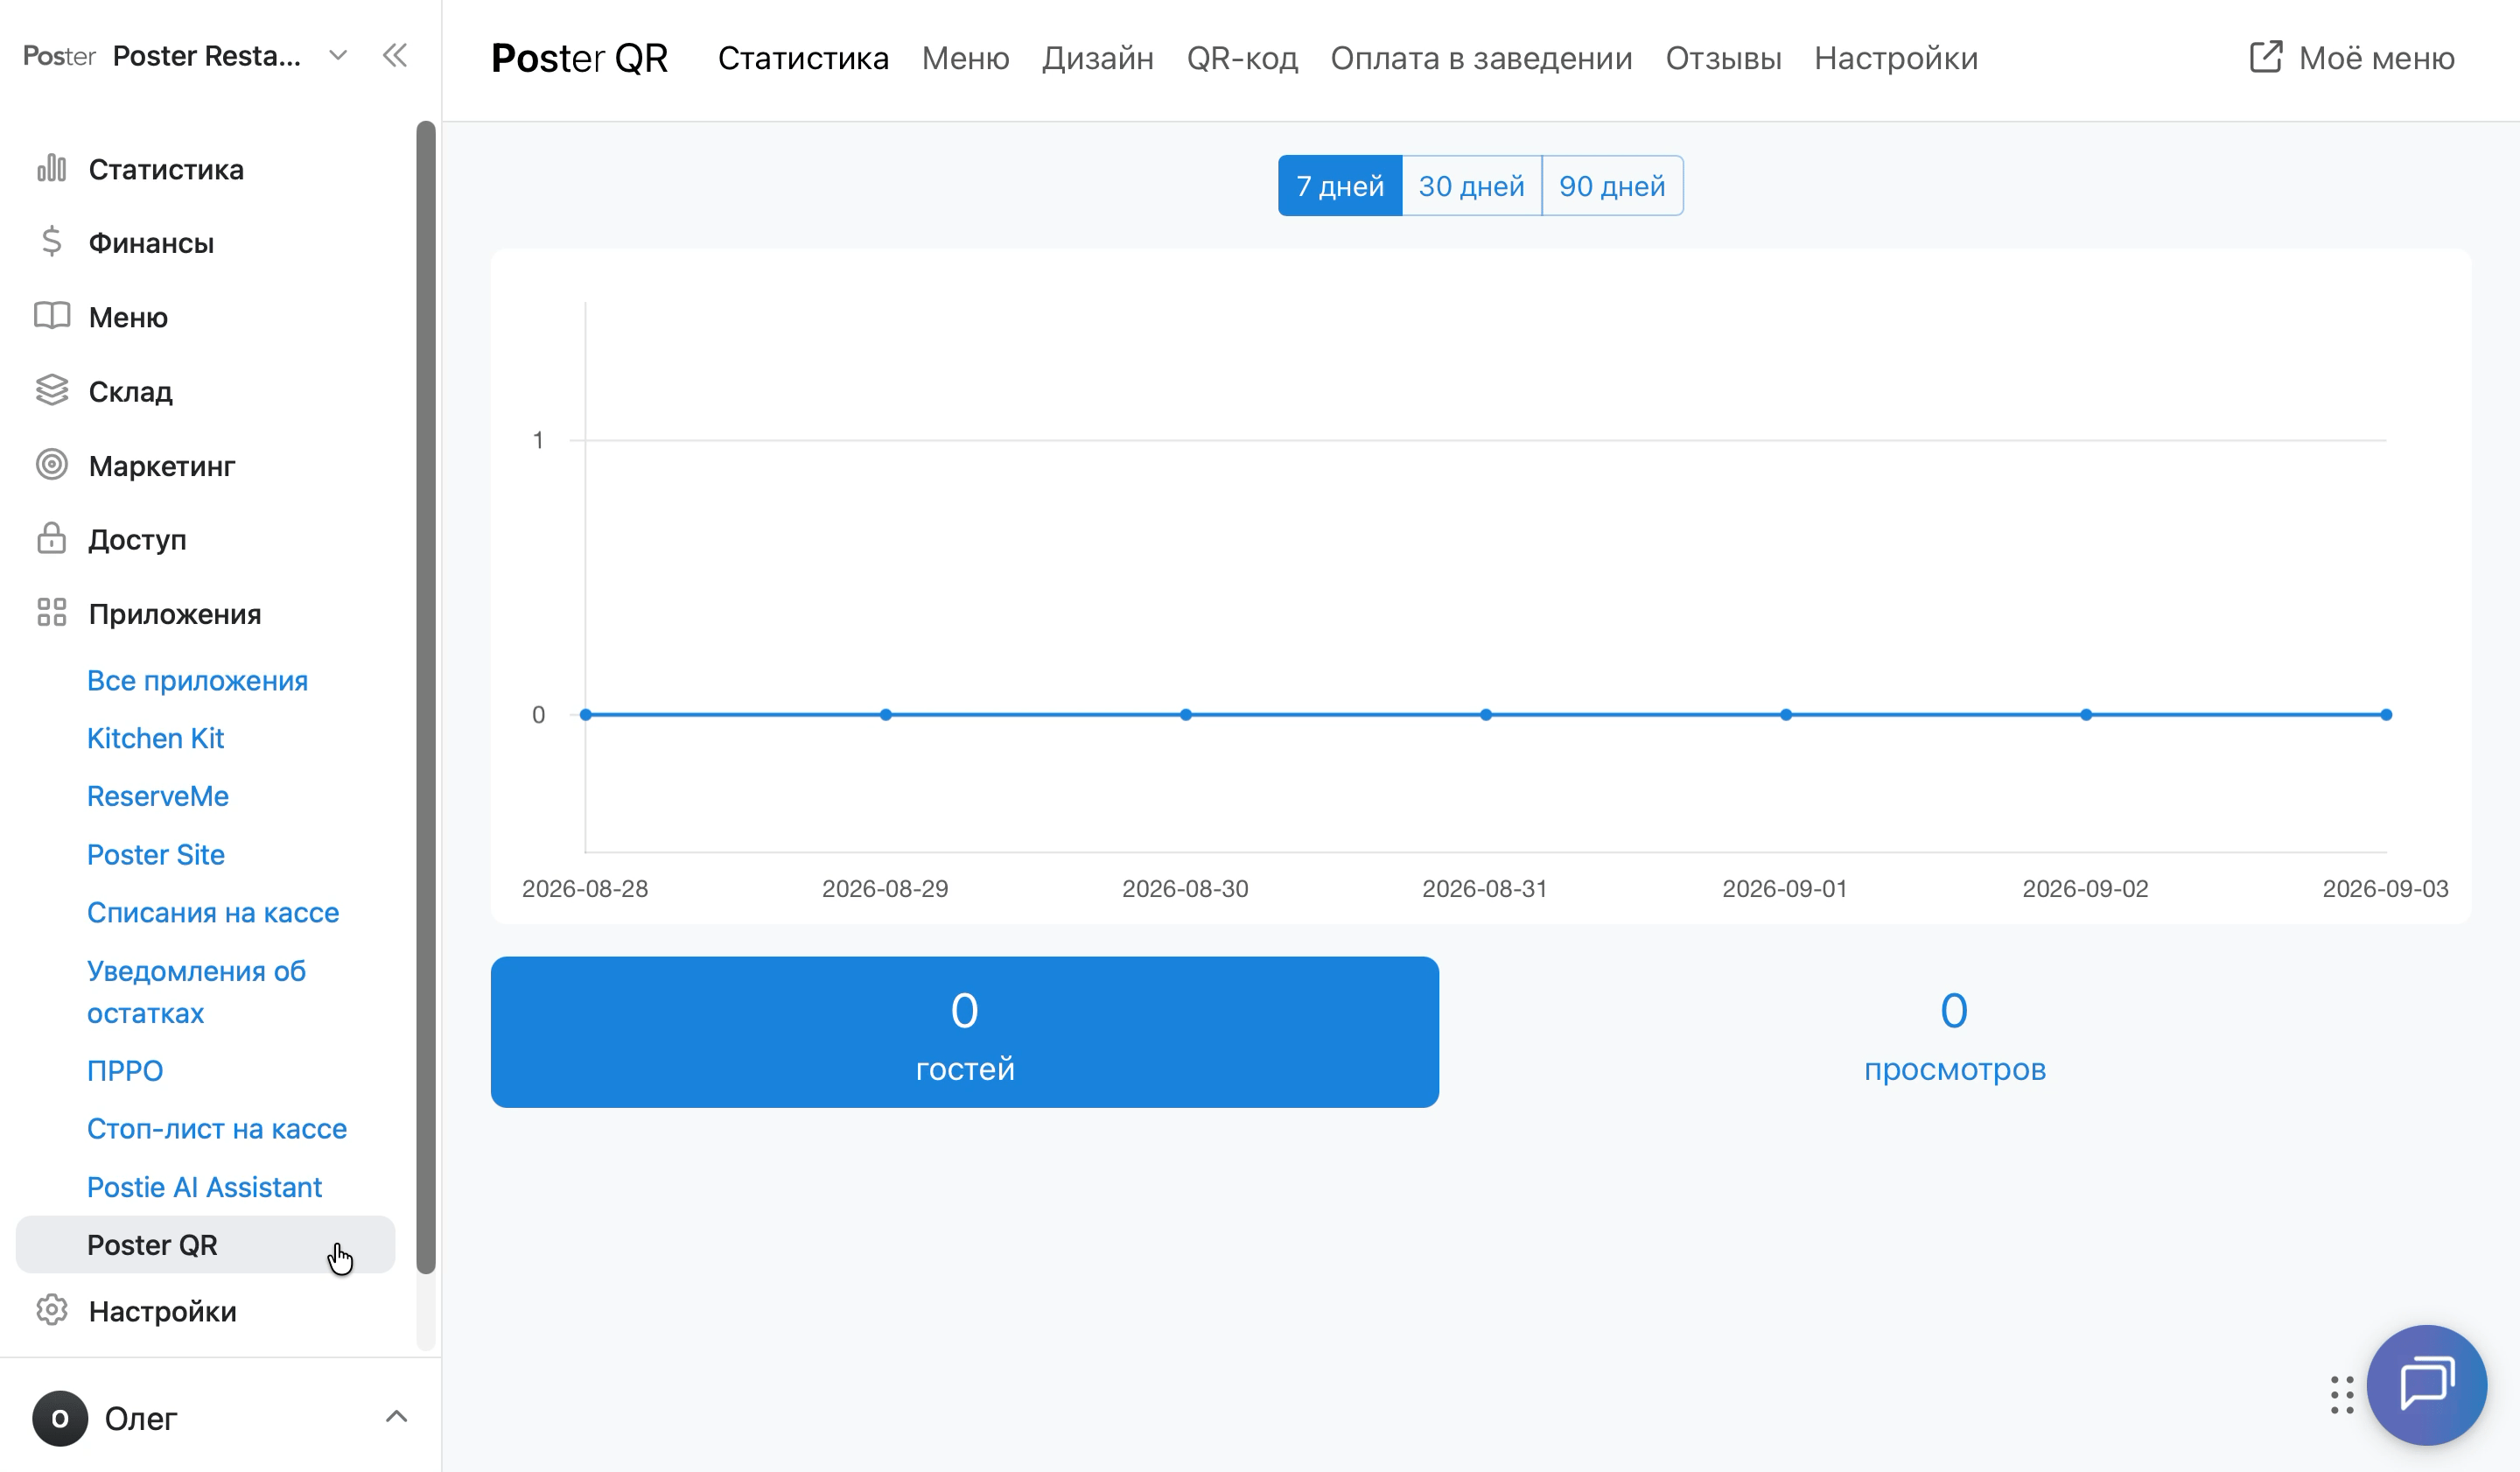Image resolution: width=2520 pixels, height=1472 pixels.
Task: Open the Все приложения link
Action: pos(197,681)
